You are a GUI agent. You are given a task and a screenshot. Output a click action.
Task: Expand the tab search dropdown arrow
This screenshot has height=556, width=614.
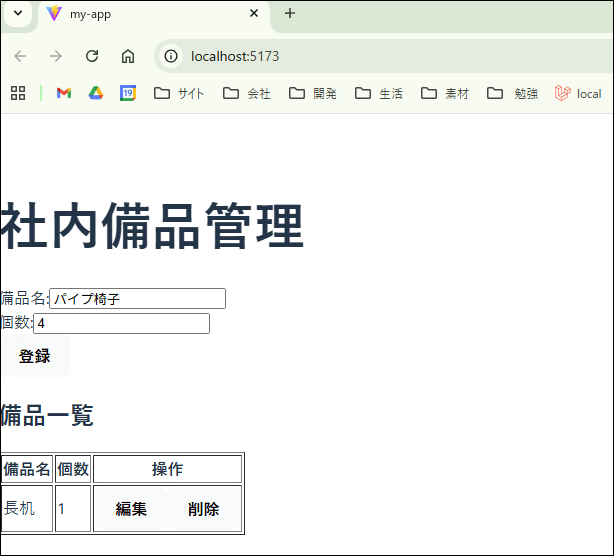click(17, 14)
